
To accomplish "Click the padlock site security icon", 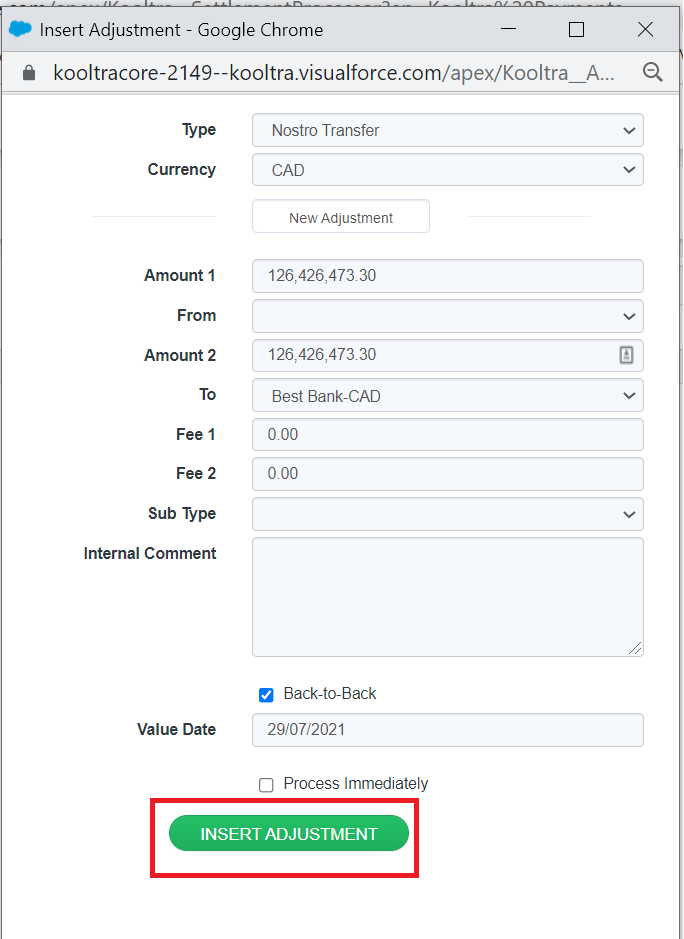I will pyautogui.click(x=28, y=73).
